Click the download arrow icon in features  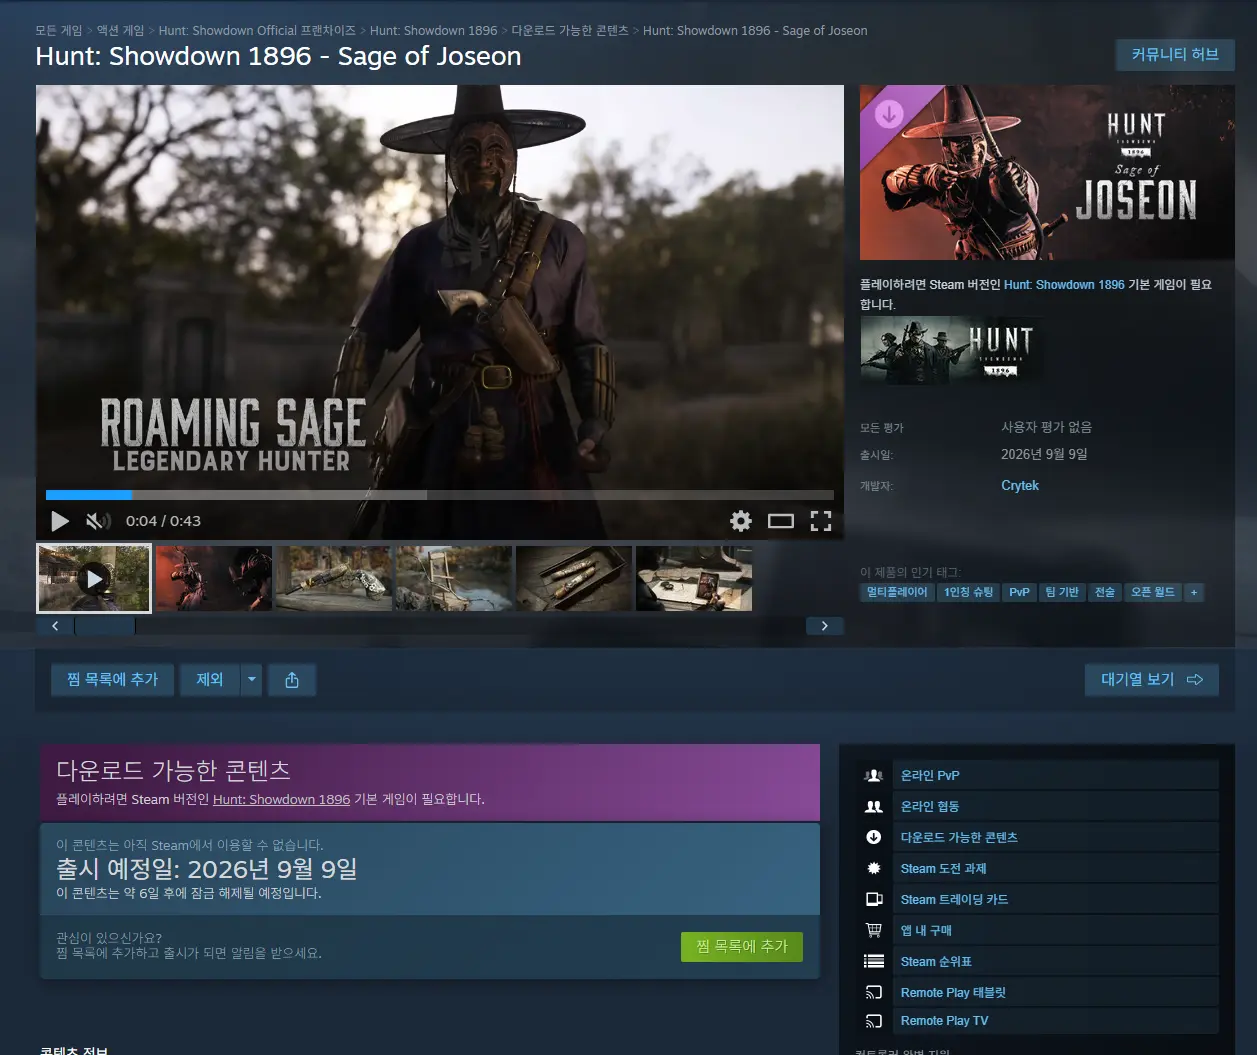pyautogui.click(x=874, y=837)
